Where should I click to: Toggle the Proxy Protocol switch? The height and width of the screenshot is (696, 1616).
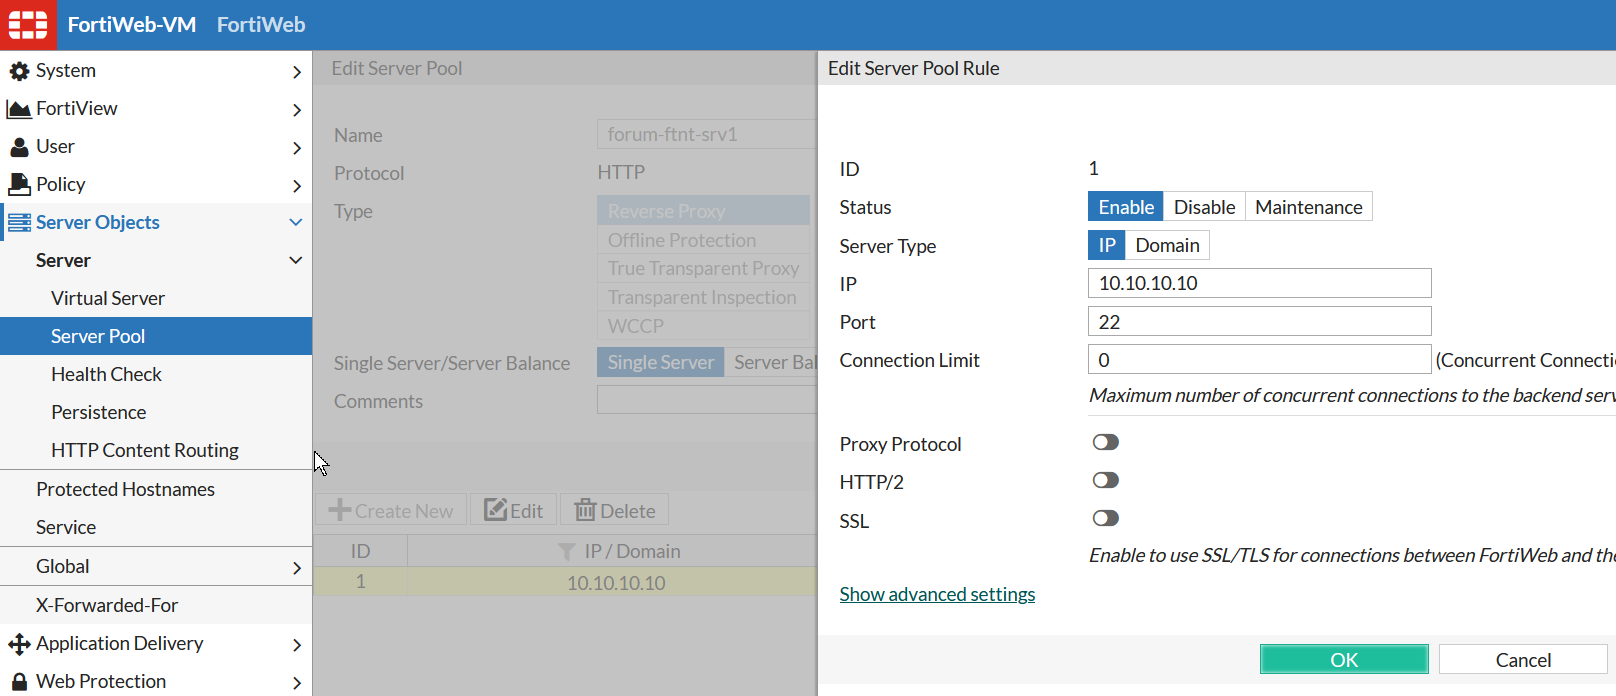click(1105, 442)
